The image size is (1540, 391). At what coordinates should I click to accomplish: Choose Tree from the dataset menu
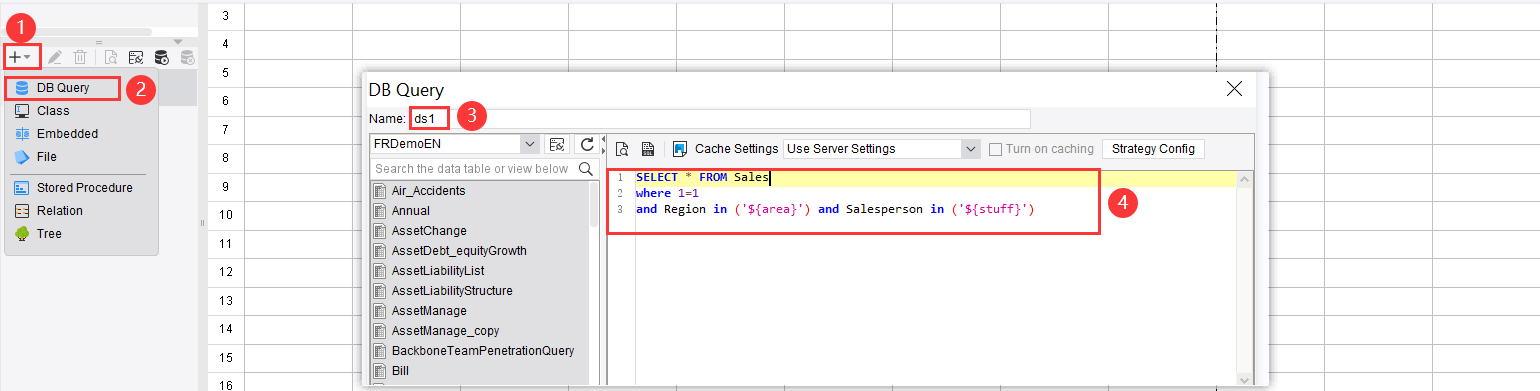[49, 234]
